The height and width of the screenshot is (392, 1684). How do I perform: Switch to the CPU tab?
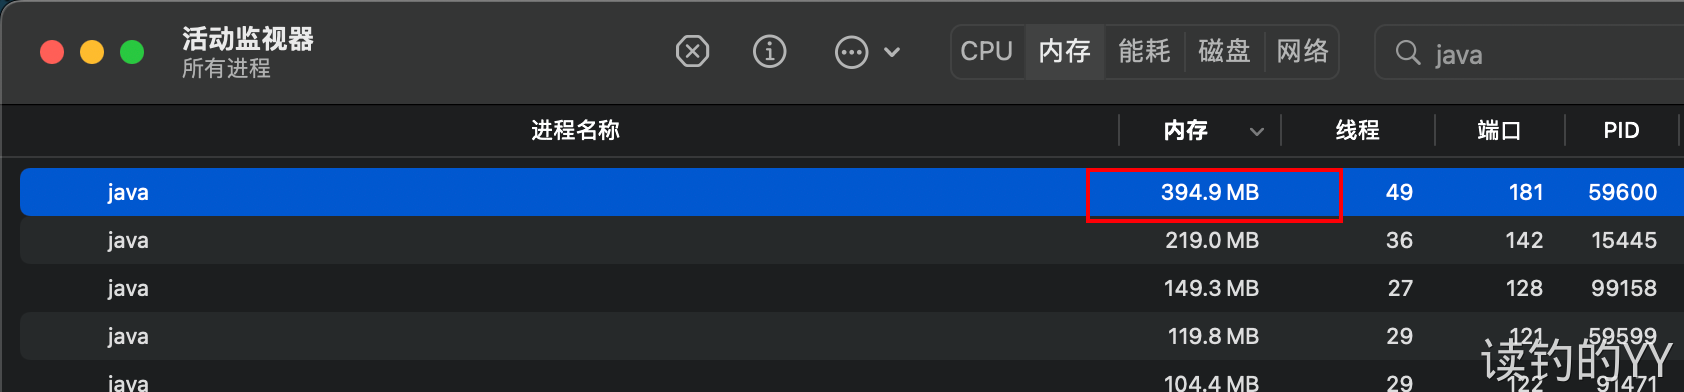point(987,52)
